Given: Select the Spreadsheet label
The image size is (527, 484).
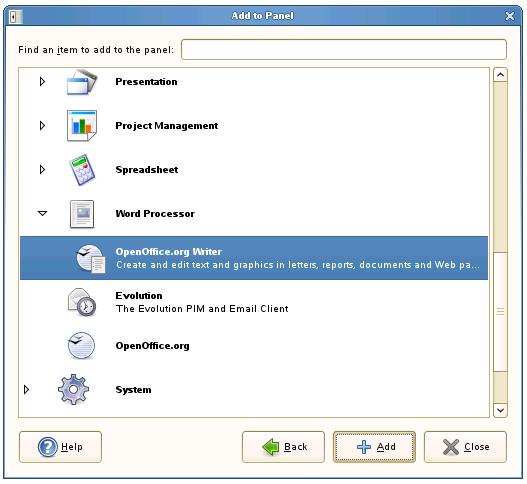Looking at the screenshot, I should pyautogui.click(x=147, y=170).
